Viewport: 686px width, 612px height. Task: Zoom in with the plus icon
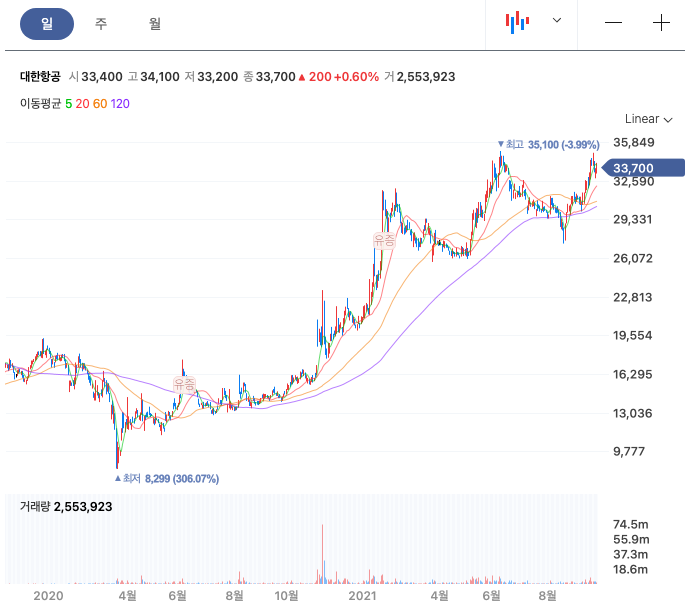click(x=661, y=23)
